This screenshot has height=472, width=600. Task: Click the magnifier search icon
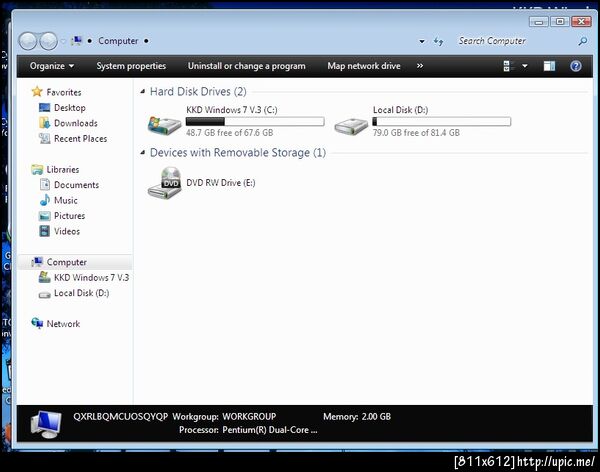click(x=583, y=41)
